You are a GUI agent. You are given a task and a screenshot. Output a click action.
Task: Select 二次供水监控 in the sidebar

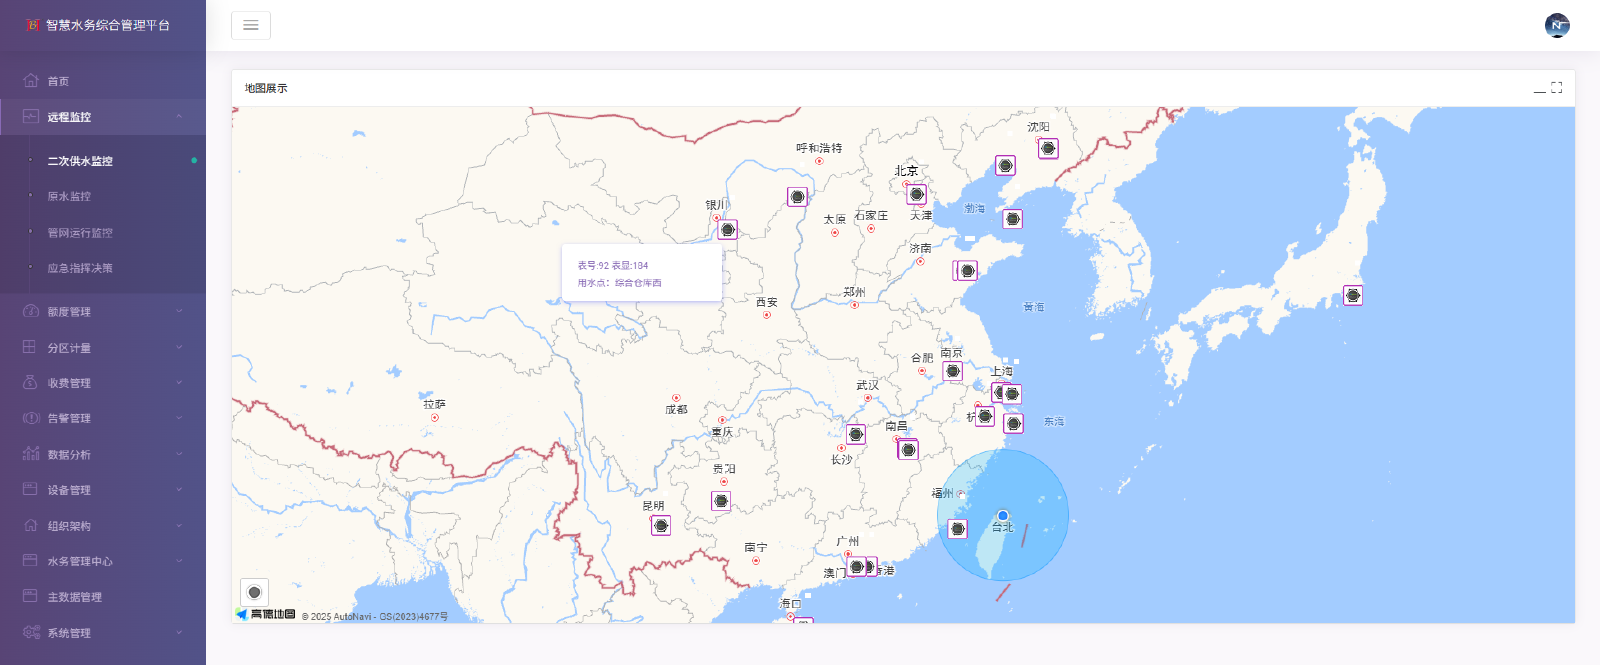pos(80,161)
